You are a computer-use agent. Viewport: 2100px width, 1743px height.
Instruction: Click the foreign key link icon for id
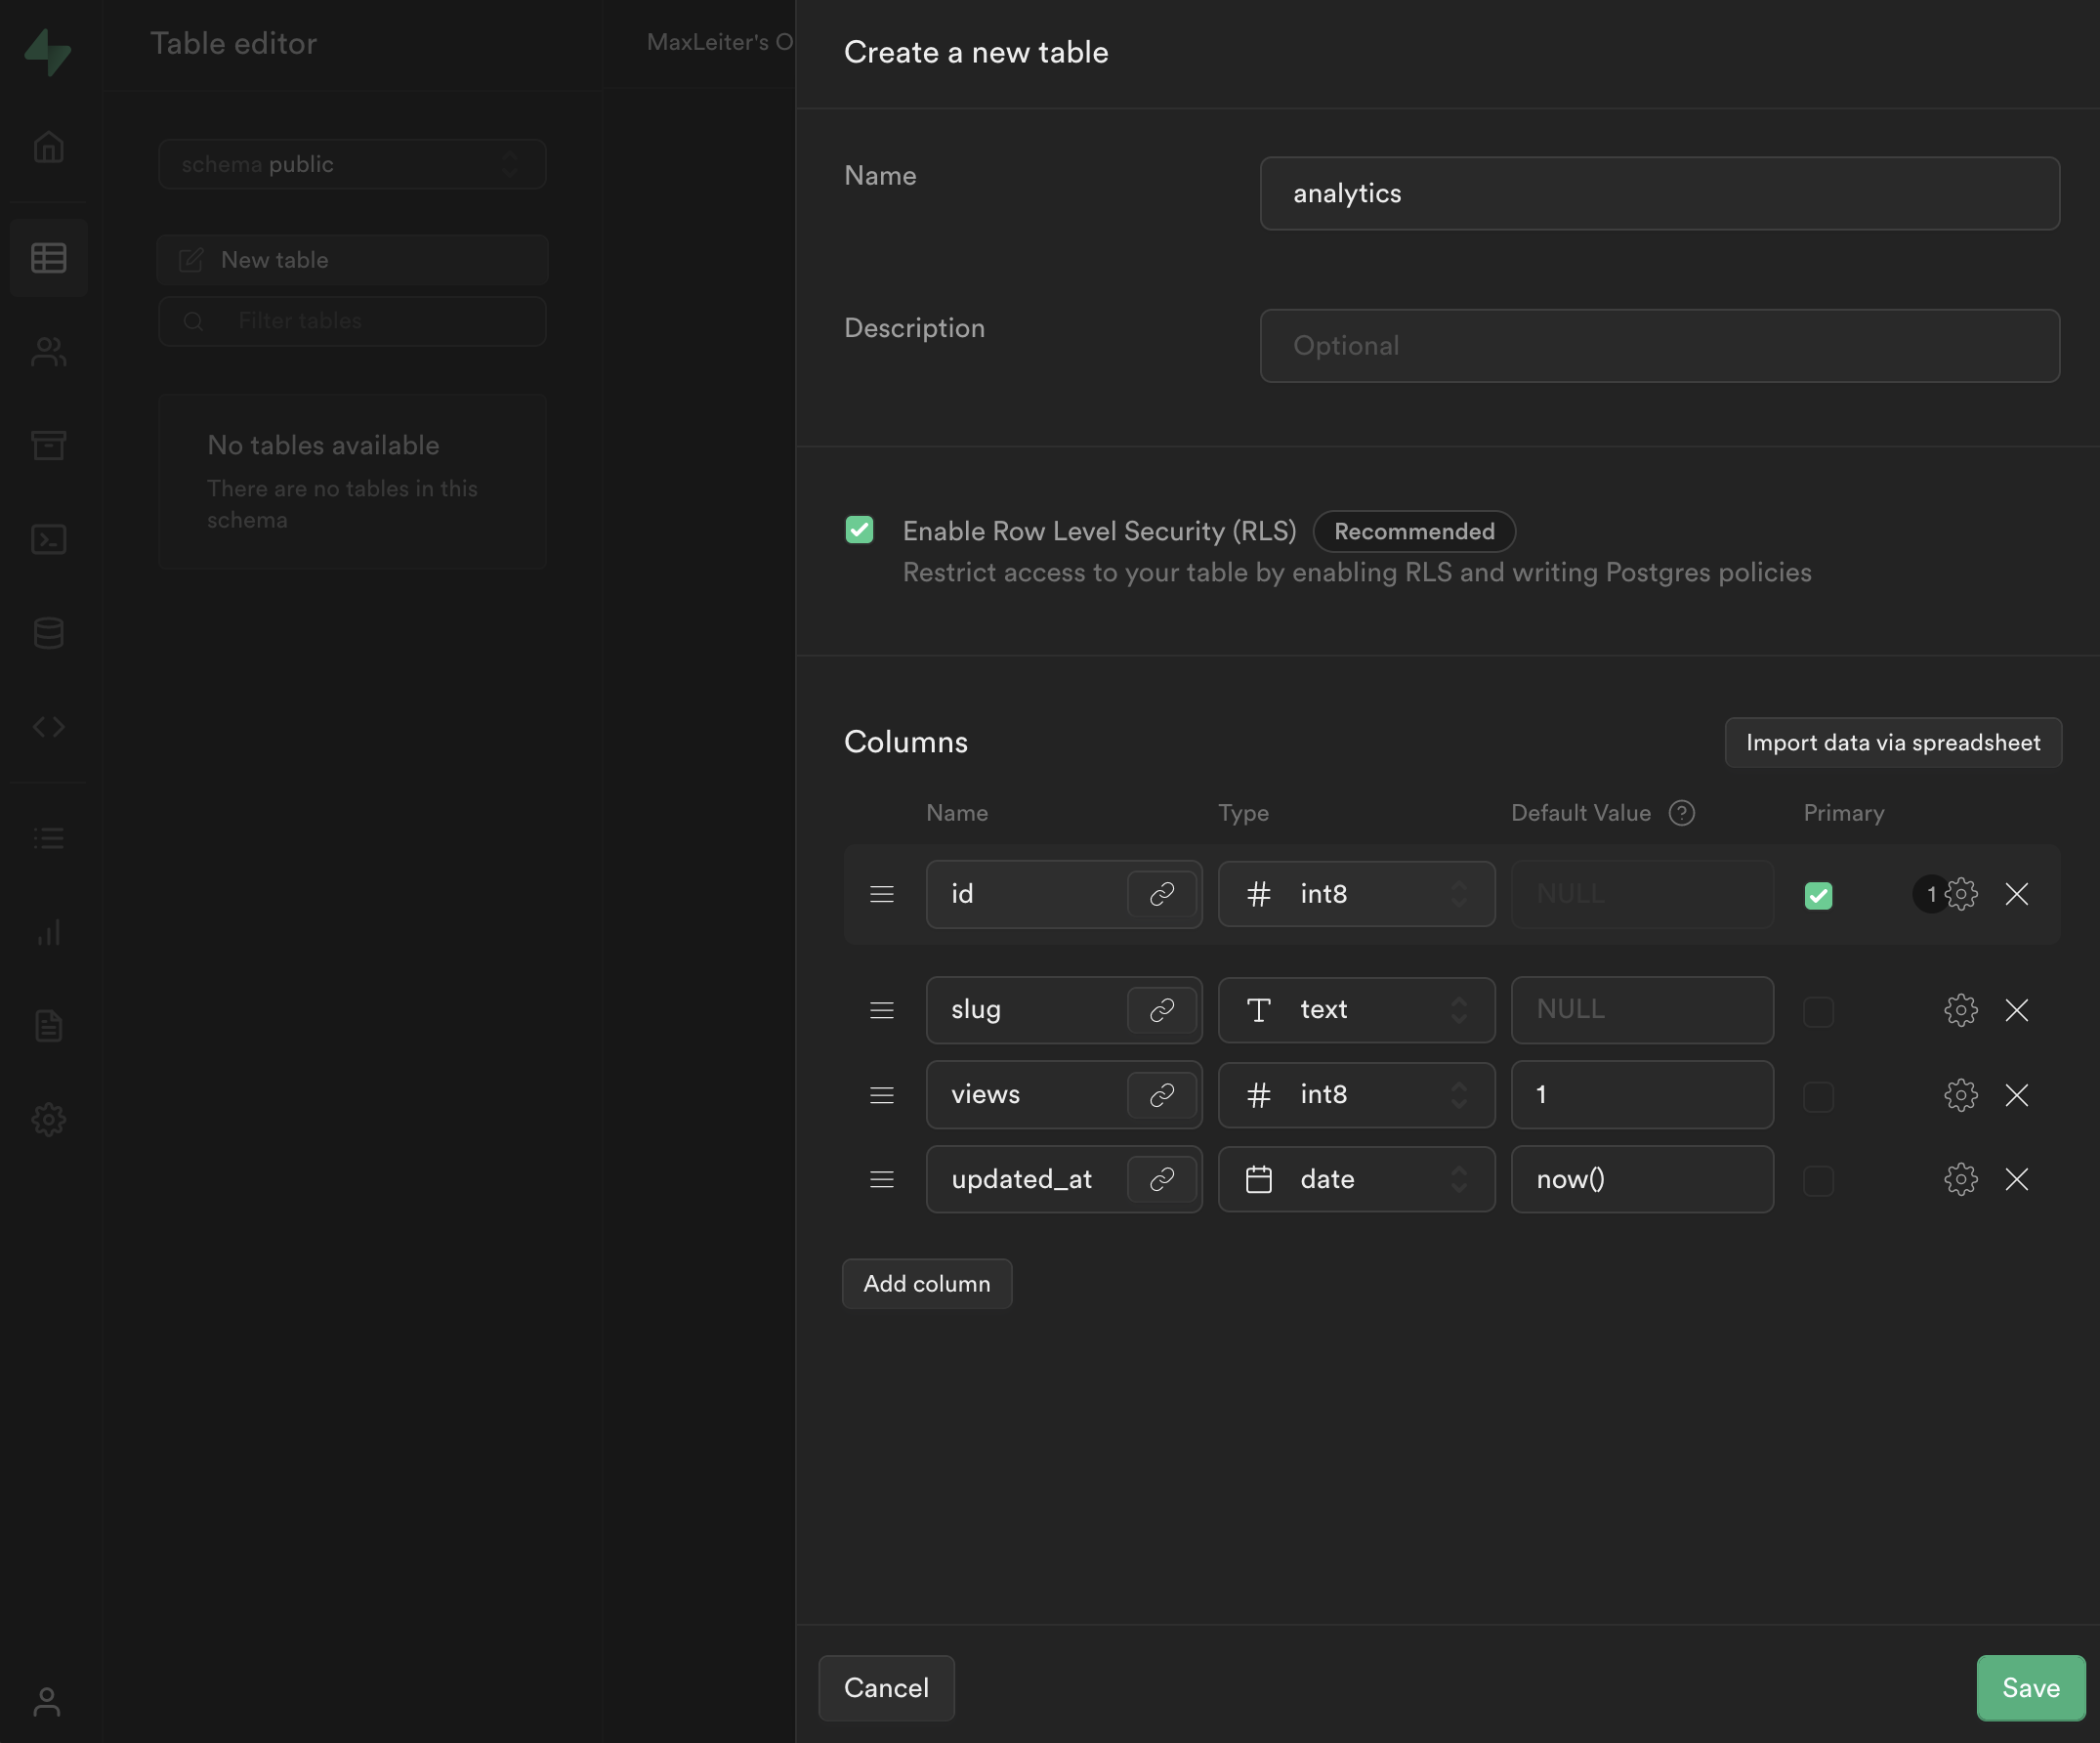pos(1161,894)
